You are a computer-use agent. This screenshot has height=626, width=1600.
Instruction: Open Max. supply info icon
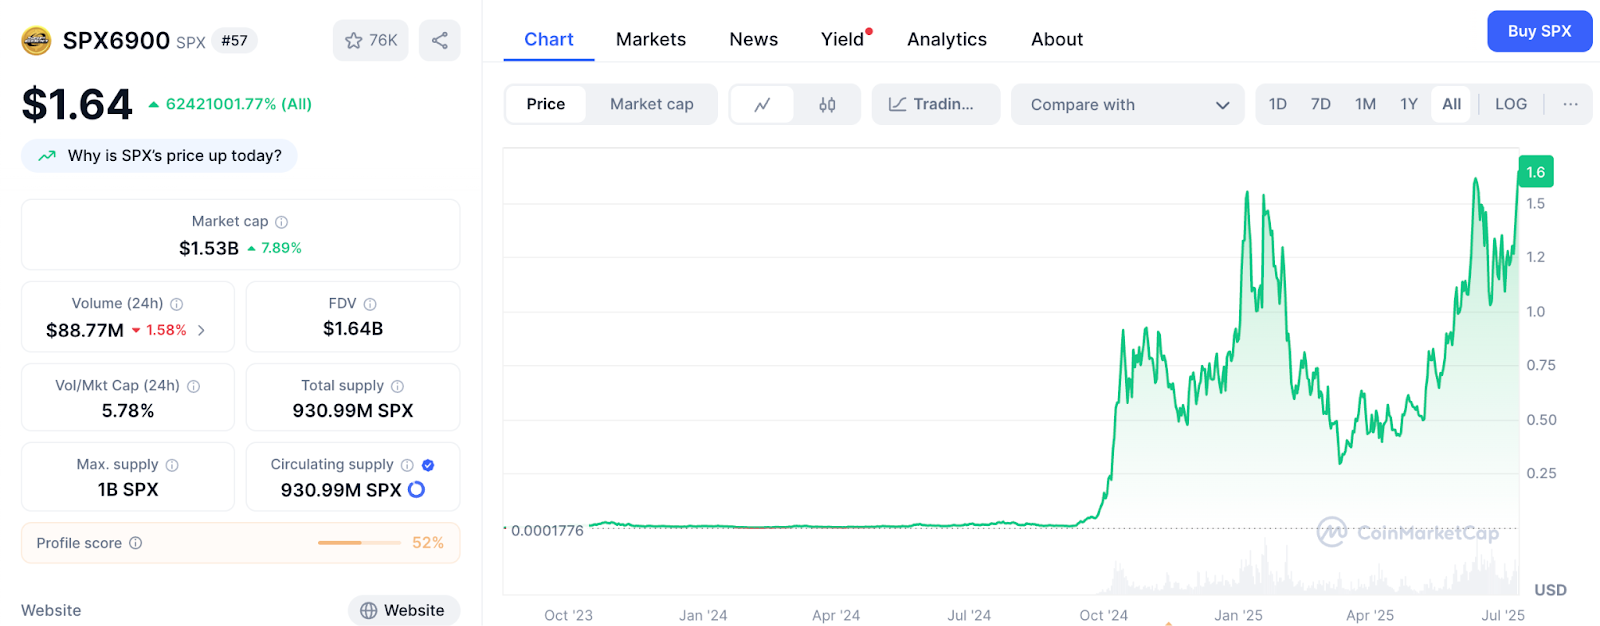click(172, 465)
